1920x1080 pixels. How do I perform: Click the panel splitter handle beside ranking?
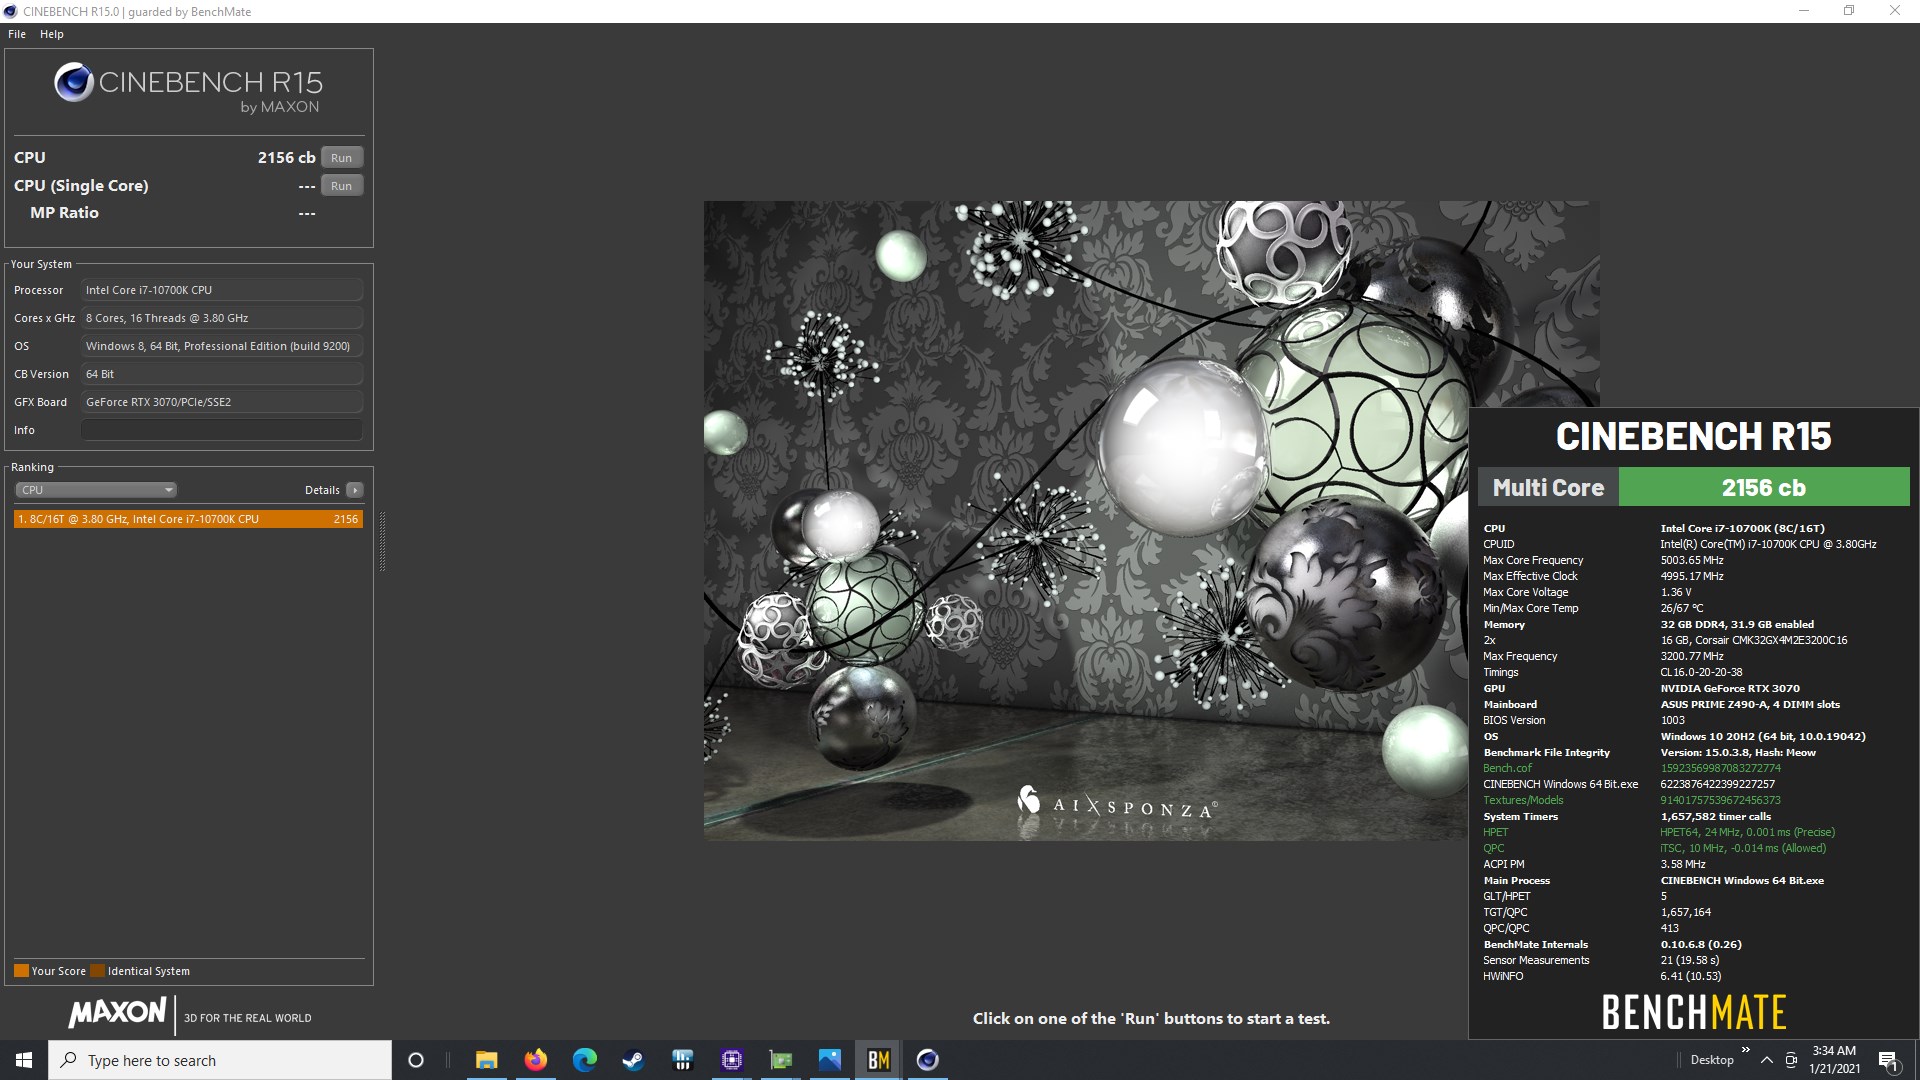click(382, 541)
